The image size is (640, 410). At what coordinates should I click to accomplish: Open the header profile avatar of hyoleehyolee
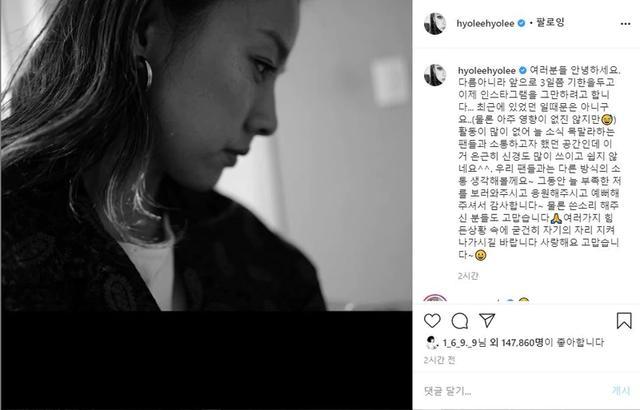point(435,24)
